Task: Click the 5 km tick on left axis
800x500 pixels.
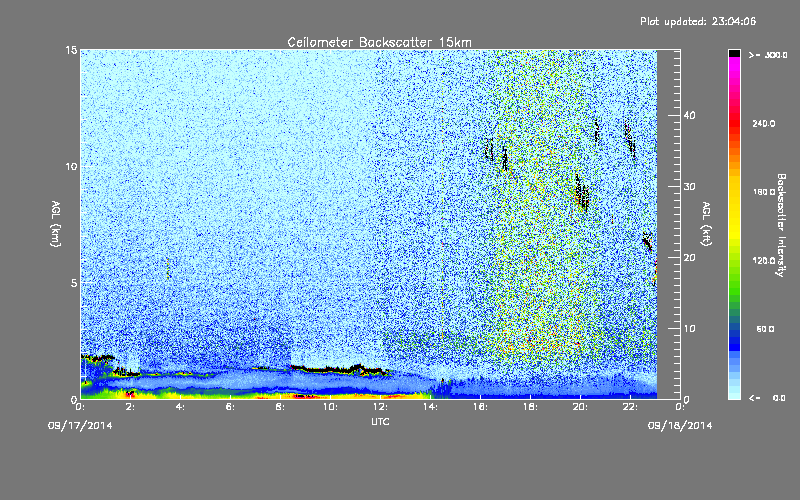Action: pyautogui.click(x=74, y=283)
